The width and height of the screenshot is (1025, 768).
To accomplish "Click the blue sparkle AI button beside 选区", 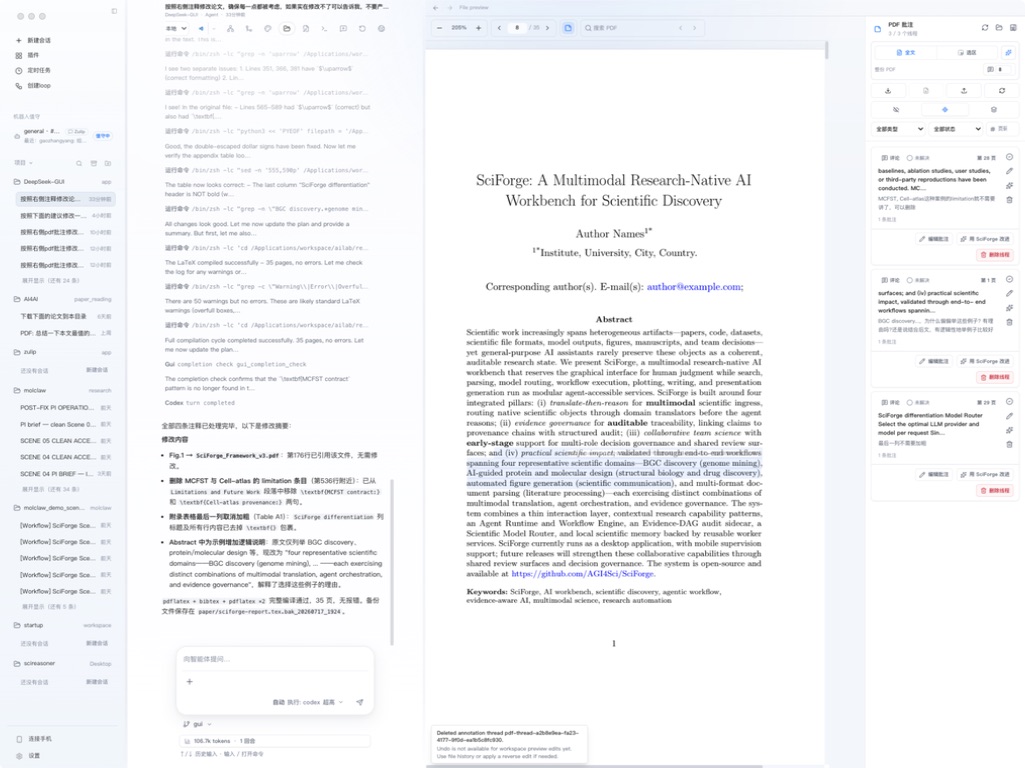I will coord(1008,52).
